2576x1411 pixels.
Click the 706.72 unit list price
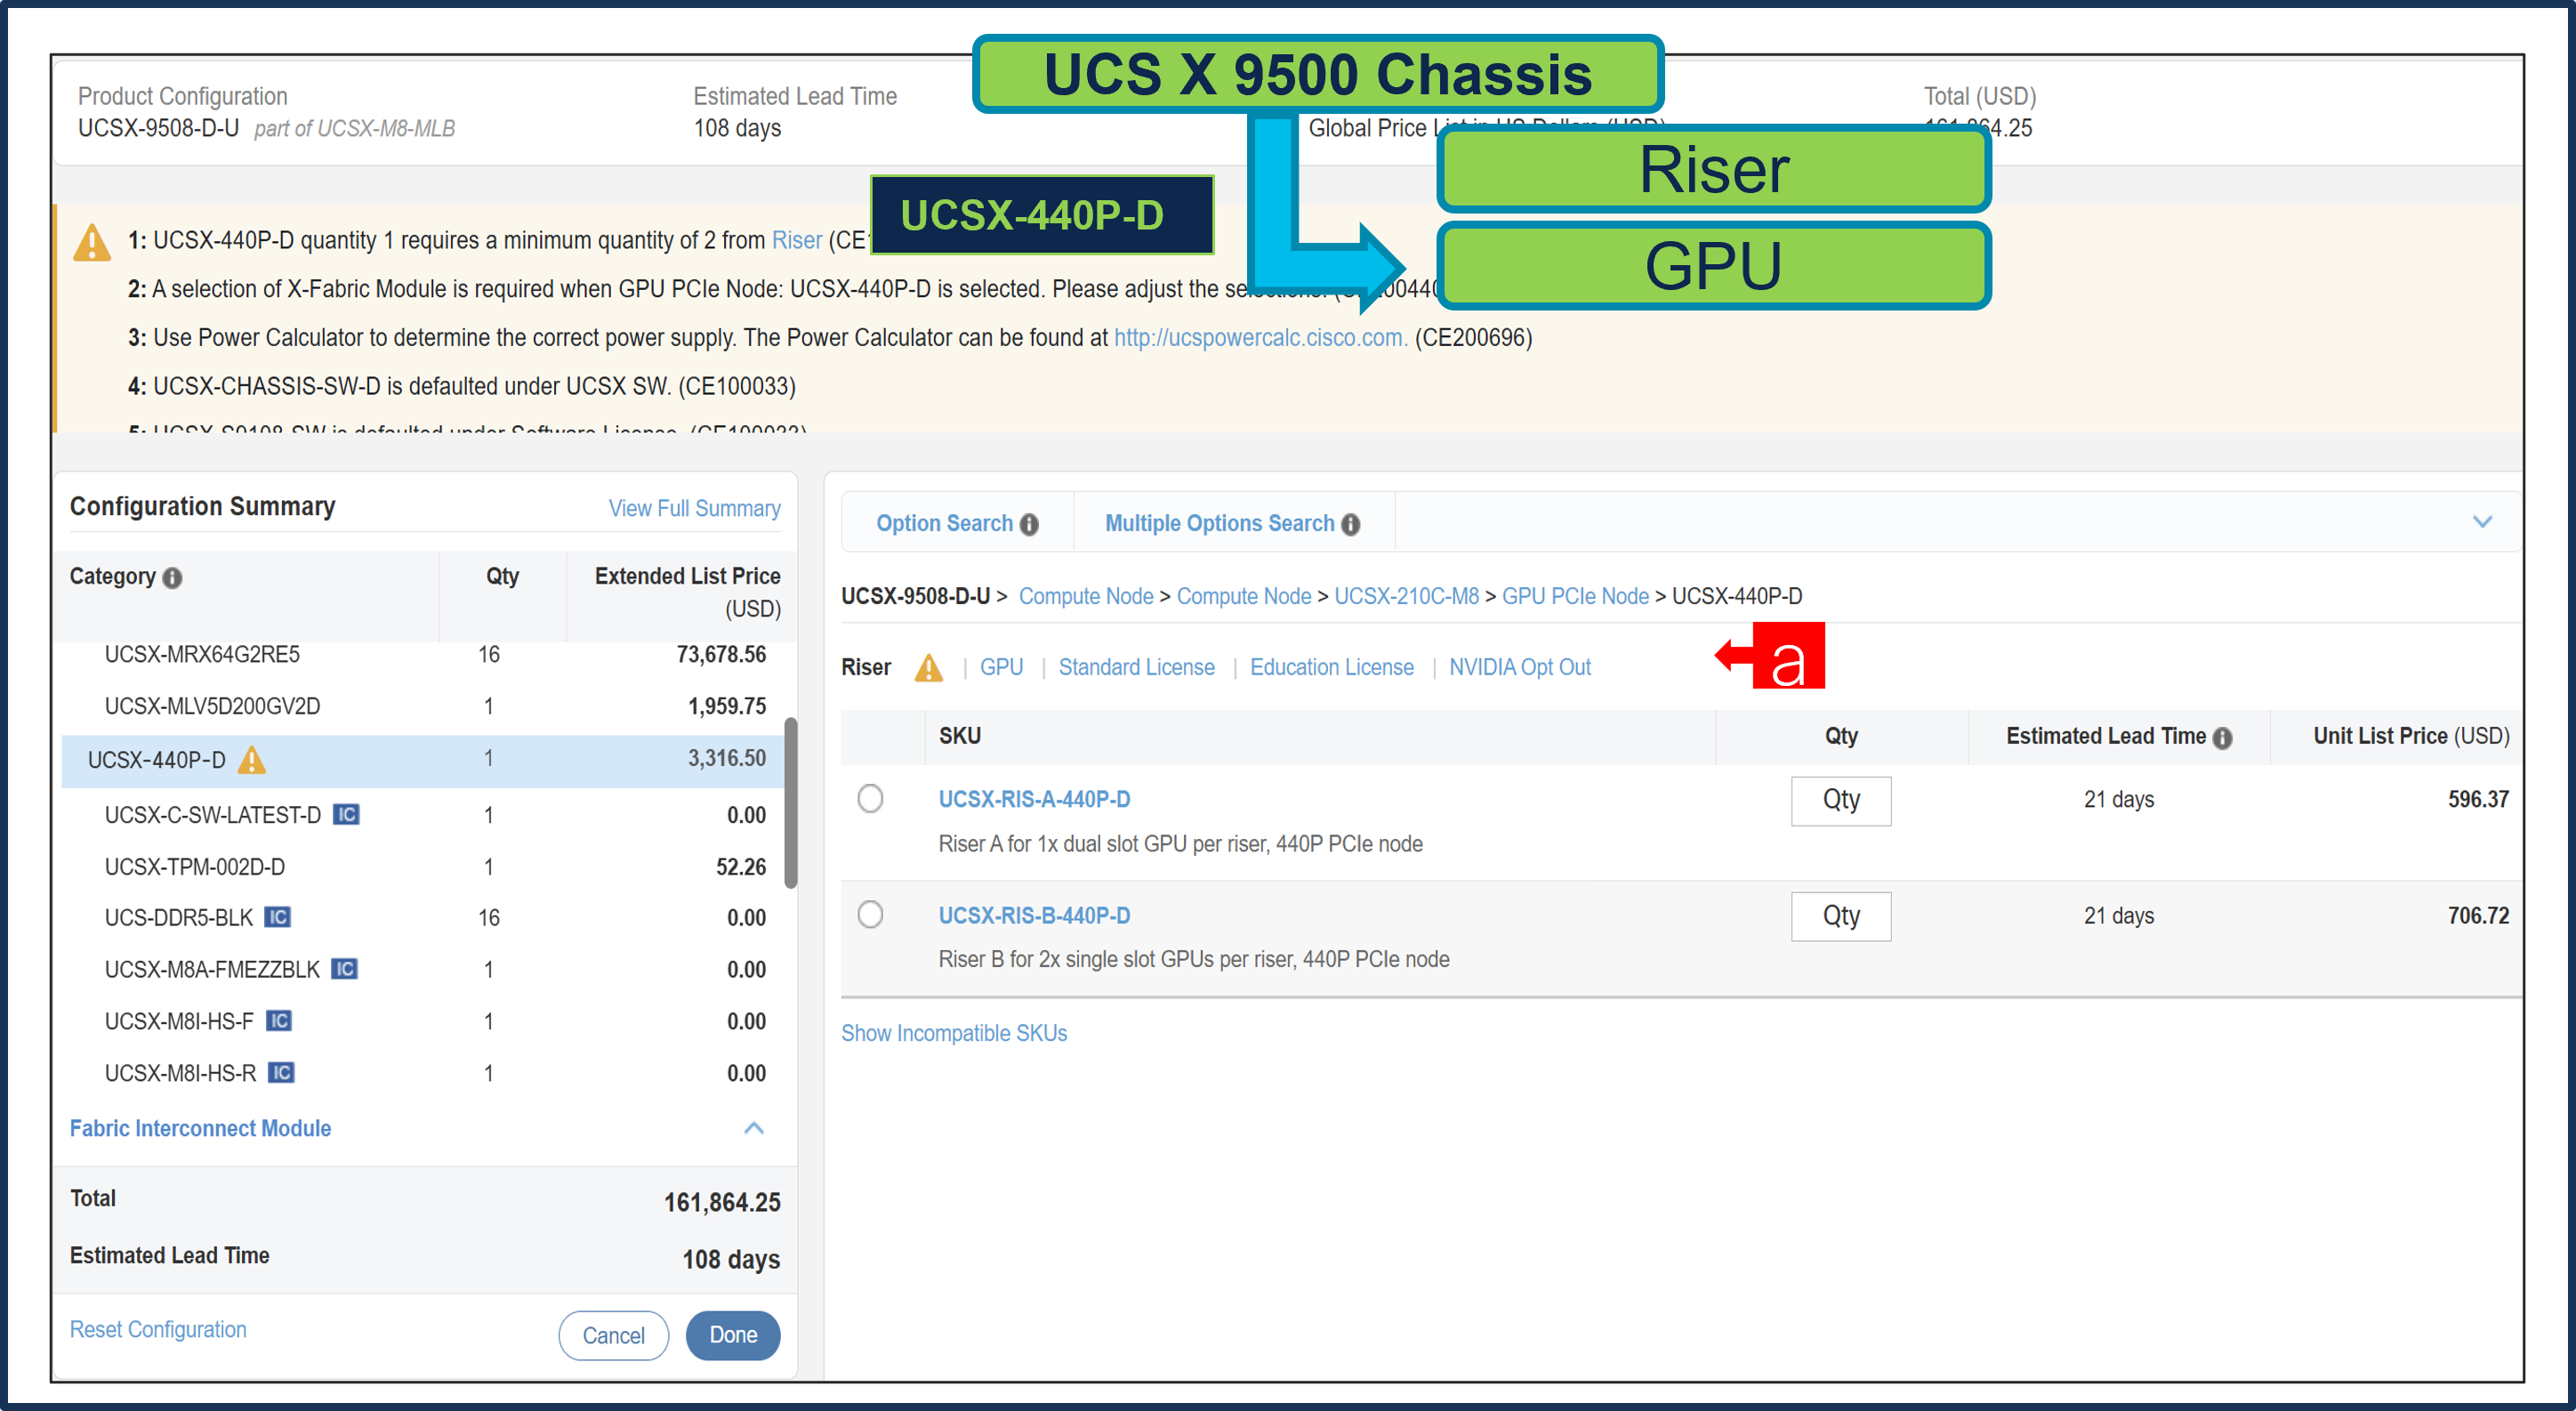2477,915
